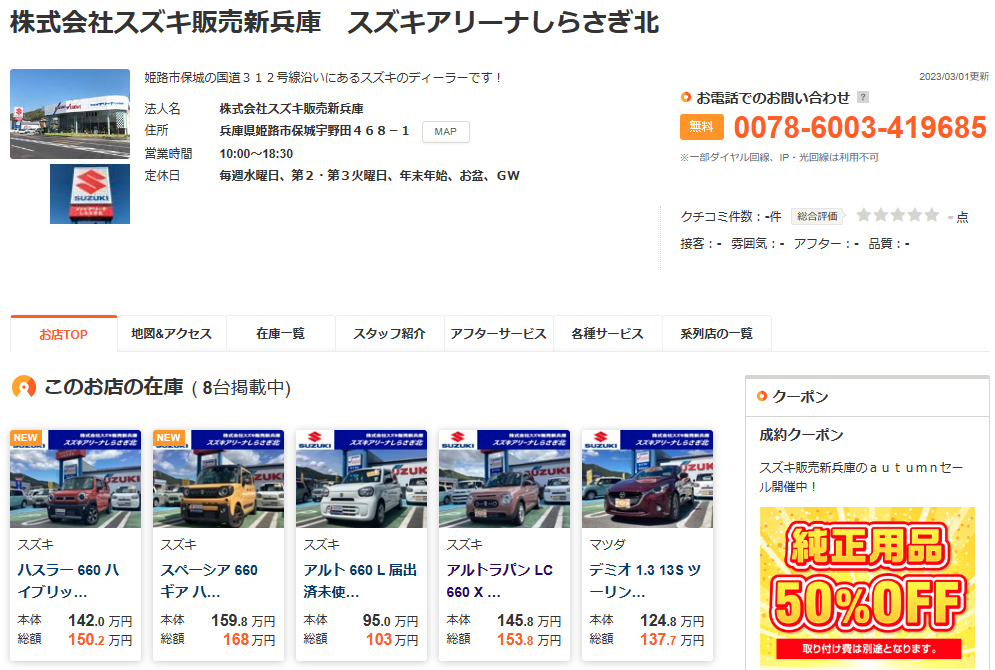Open the デミオ 1.3 13S listing link
Viewport: 995px width, 670px height.
645,581
